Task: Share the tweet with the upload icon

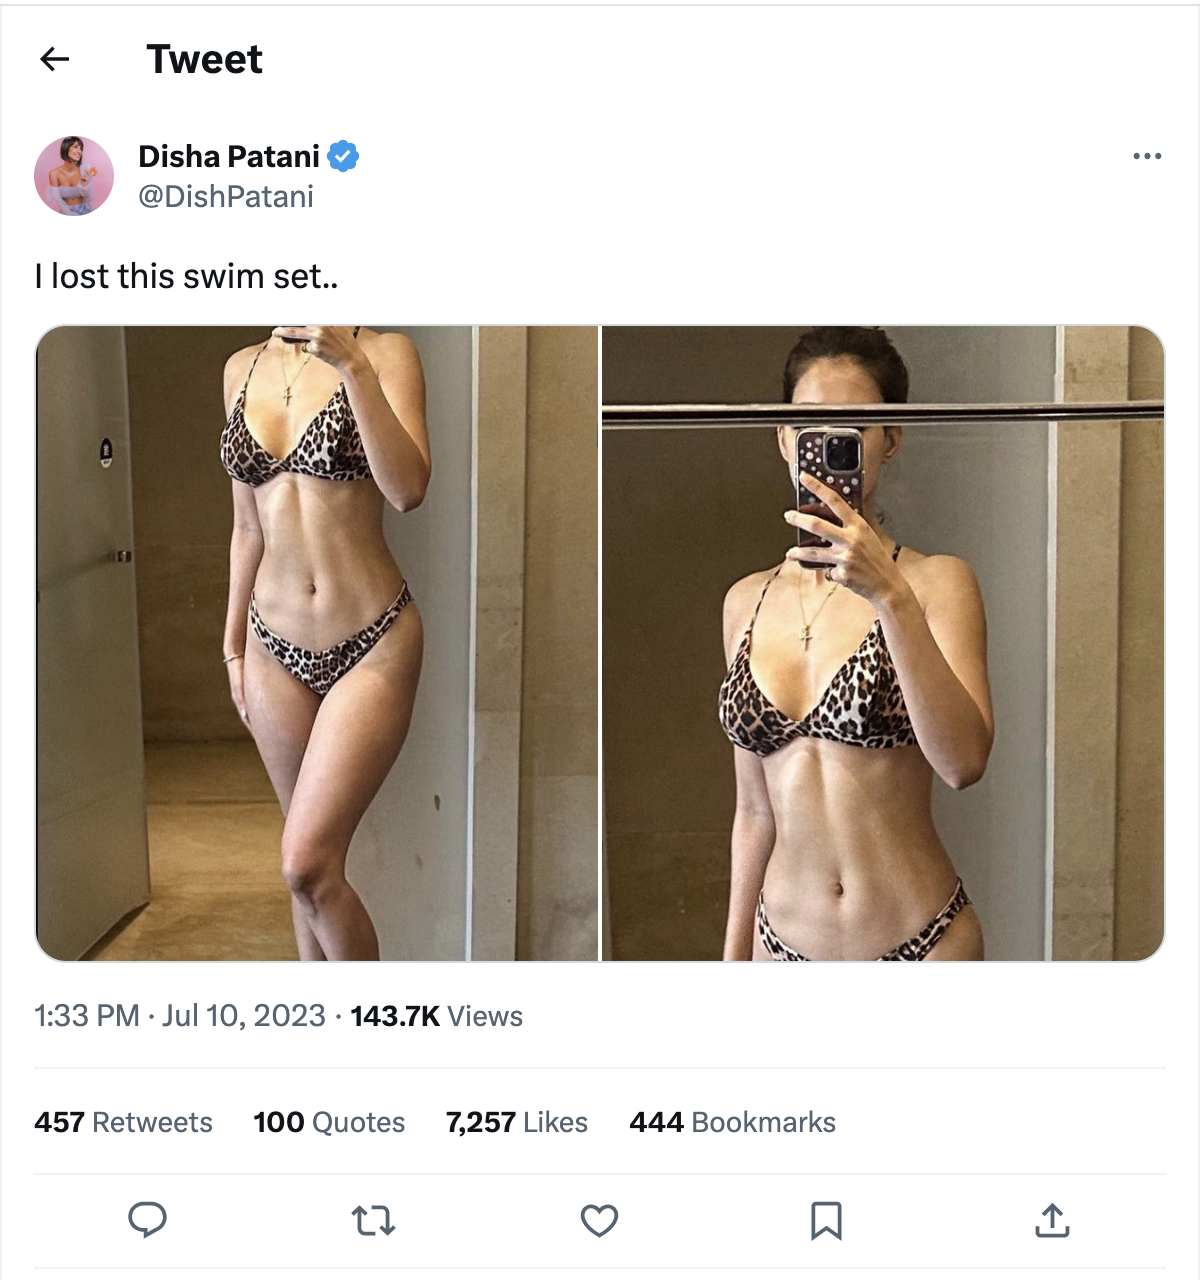Action: click(1052, 1220)
